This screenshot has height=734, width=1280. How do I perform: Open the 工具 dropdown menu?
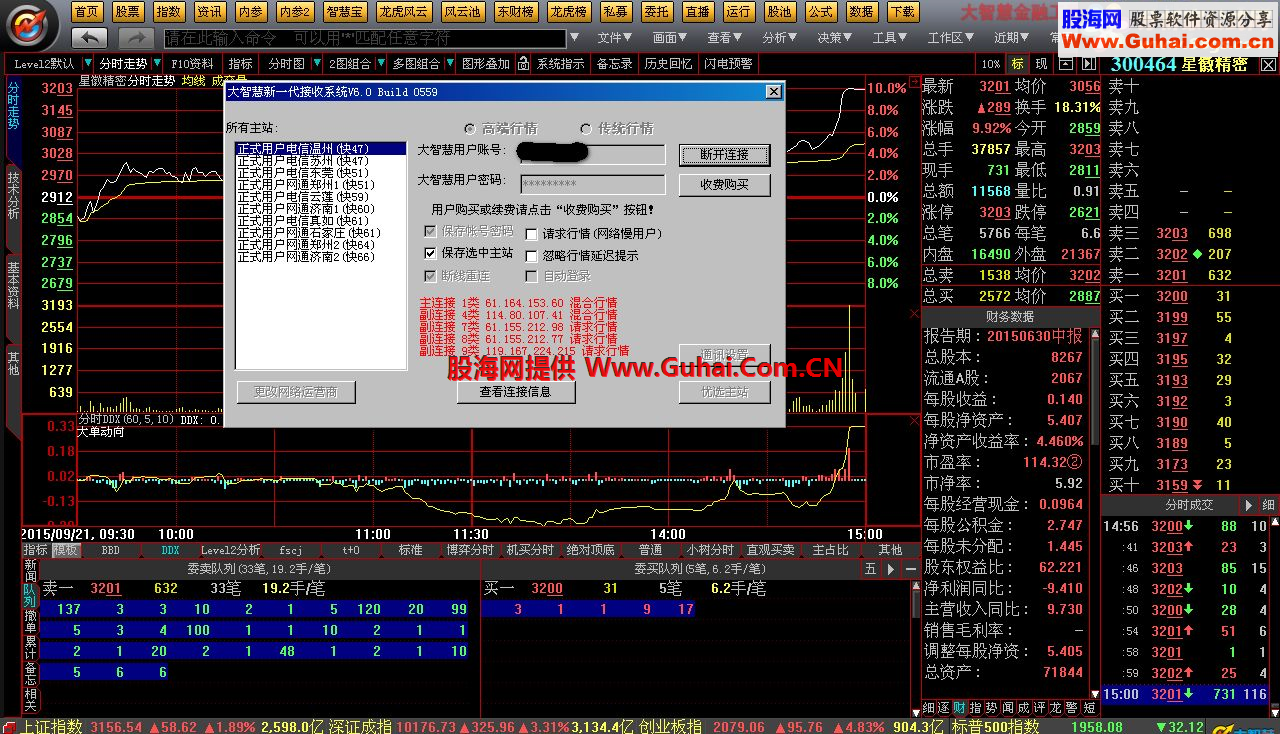point(889,38)
